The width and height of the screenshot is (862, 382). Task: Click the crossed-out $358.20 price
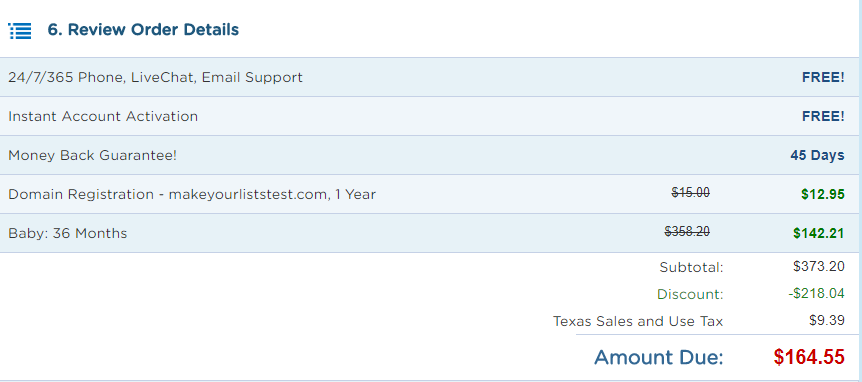(687, 231)
